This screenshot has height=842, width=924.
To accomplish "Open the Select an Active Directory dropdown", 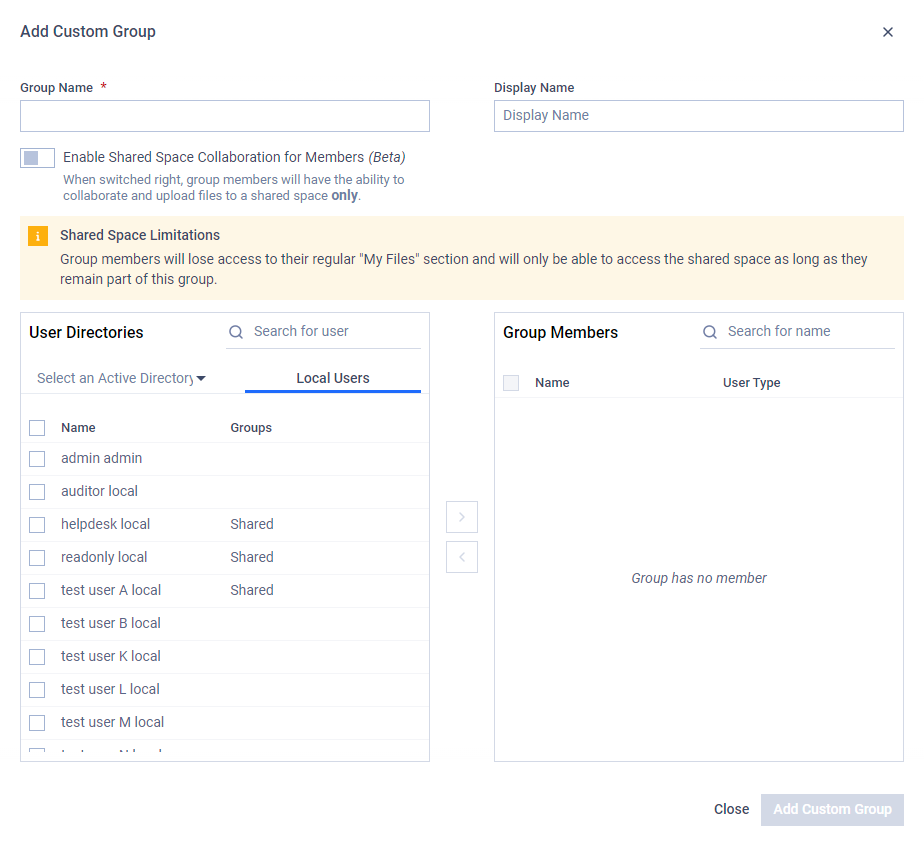I will [x=121, y=378].
